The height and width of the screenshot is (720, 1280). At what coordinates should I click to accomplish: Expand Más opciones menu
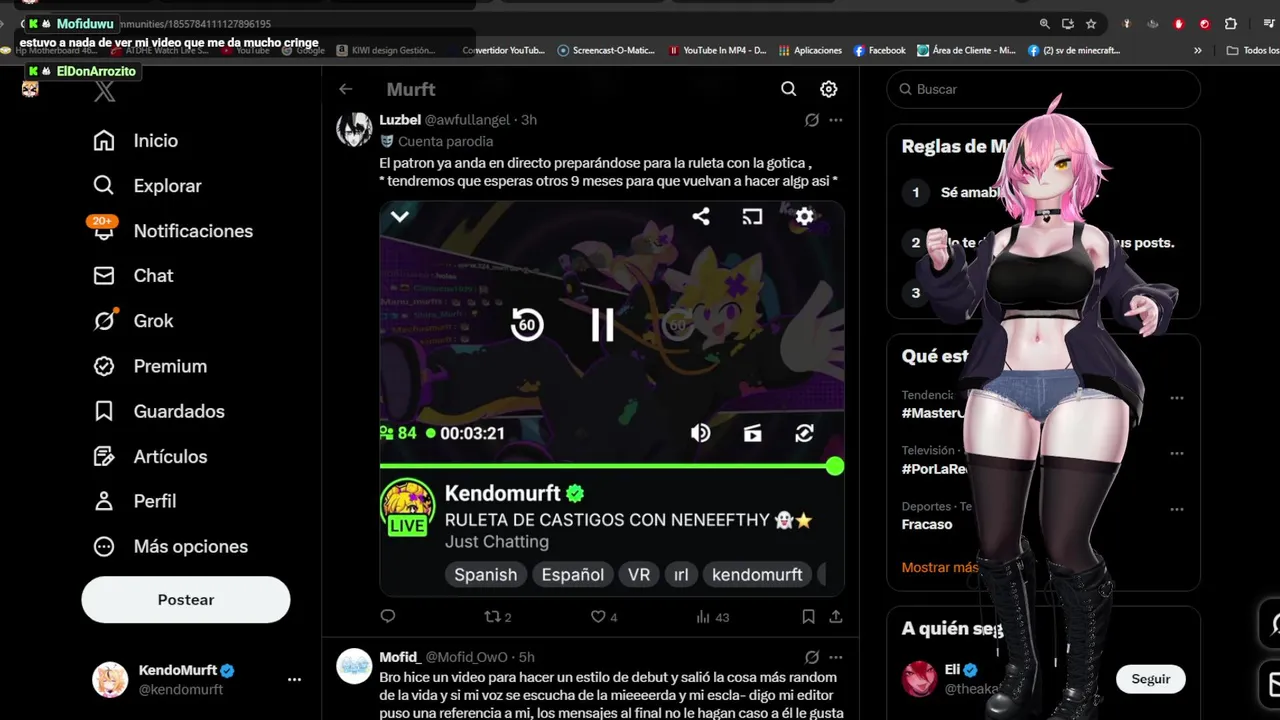click(x=170, y=546)
